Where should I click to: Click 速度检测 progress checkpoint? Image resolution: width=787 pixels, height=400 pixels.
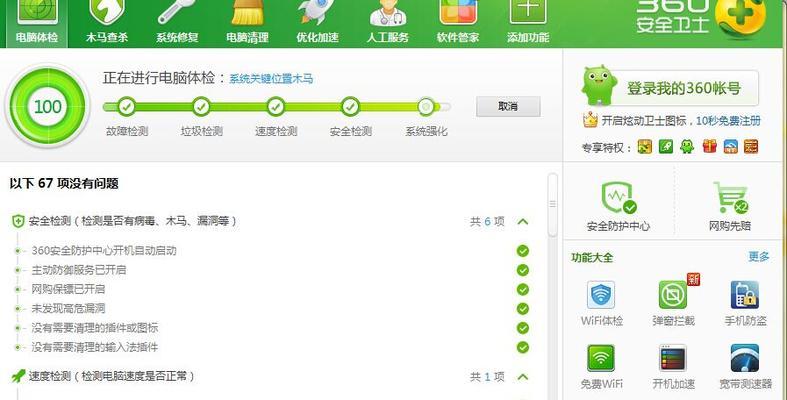[276, 106]
